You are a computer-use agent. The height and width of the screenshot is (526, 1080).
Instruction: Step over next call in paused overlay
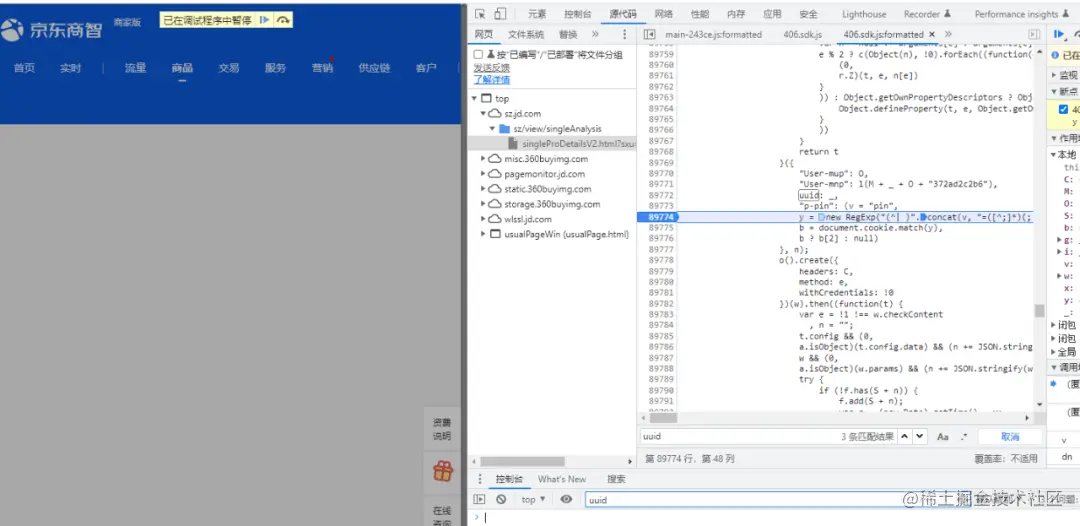coord(282,21)
